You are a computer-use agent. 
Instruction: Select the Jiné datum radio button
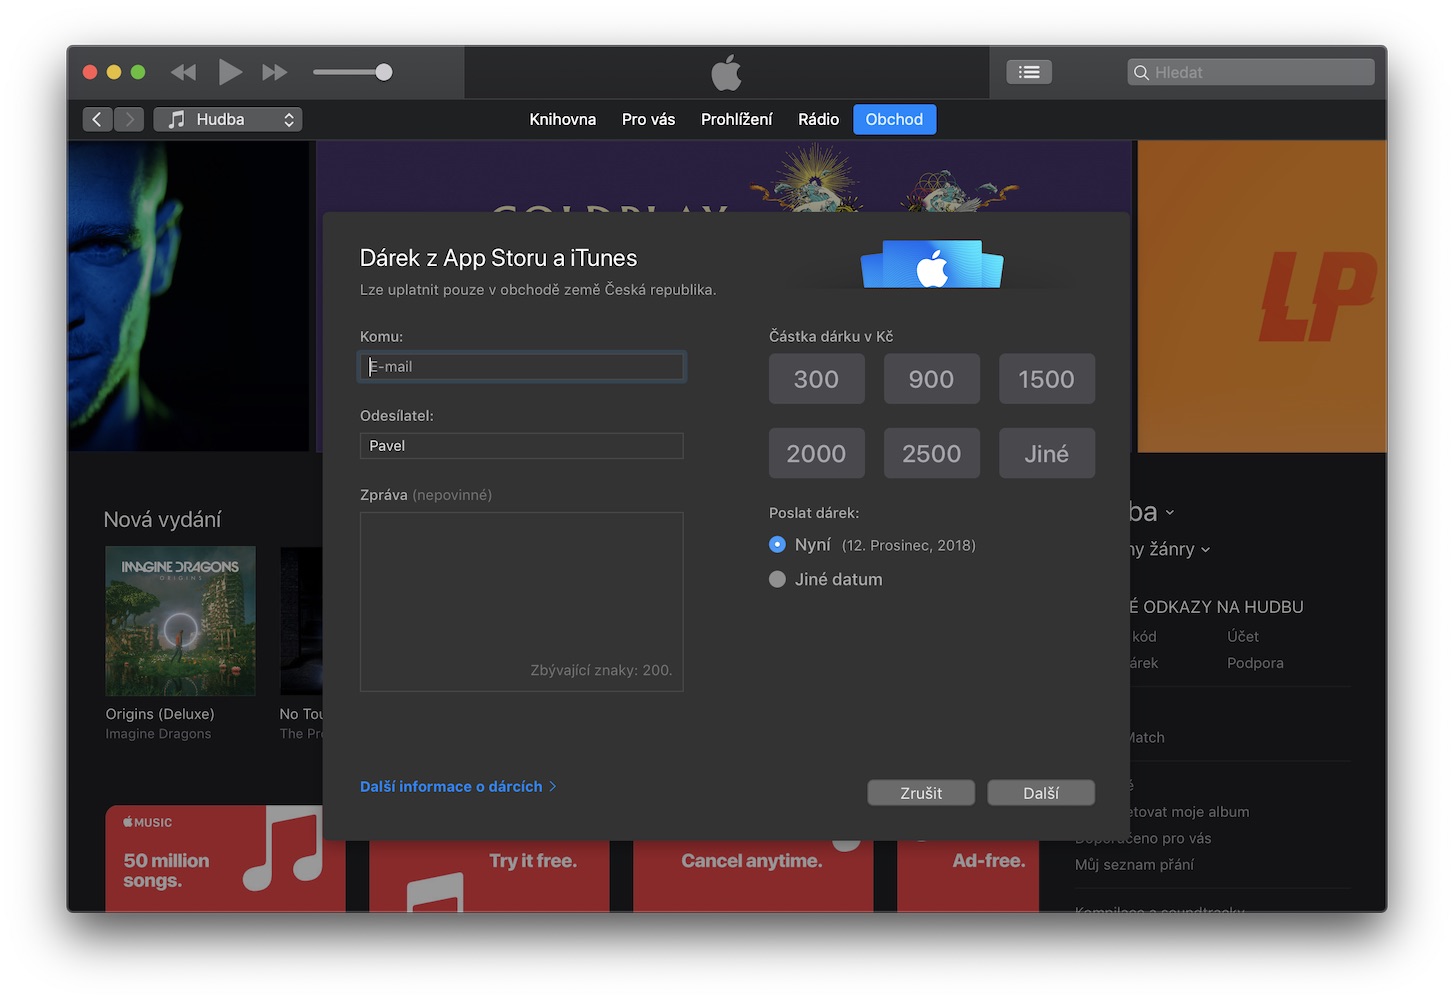[777, 579]
